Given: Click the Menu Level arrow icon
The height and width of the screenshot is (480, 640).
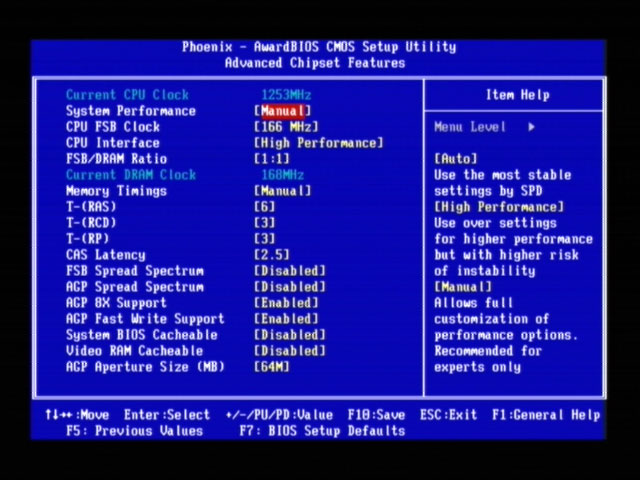Looking at the screenshot, I should [531, 127].
